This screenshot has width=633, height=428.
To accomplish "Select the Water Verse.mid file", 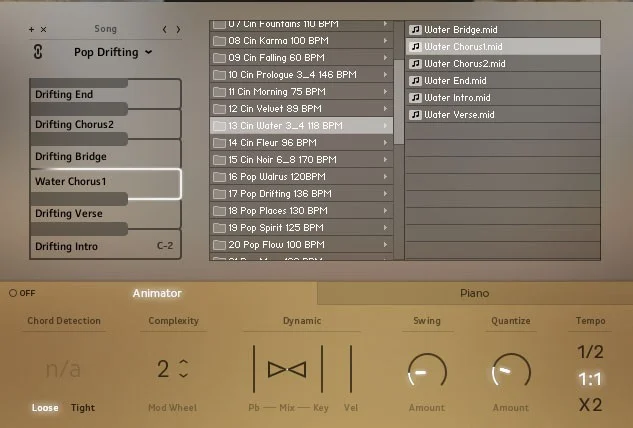I will pyautogui.click(x=503, y=114).
